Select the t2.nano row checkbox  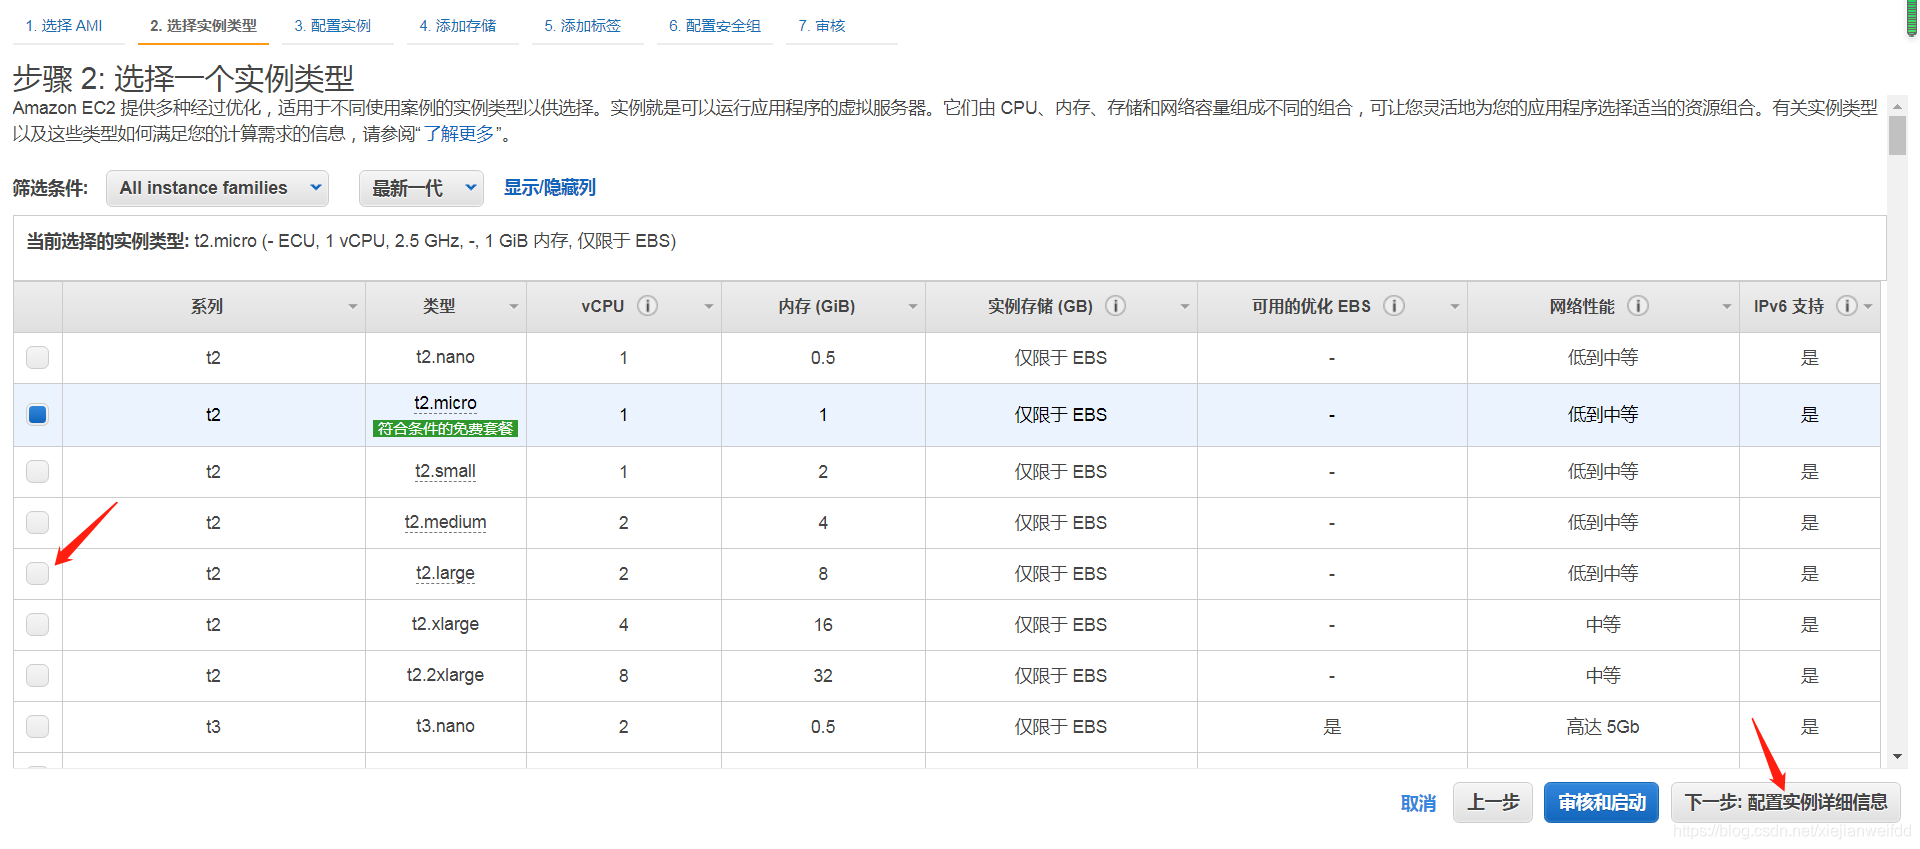(38, 357)
